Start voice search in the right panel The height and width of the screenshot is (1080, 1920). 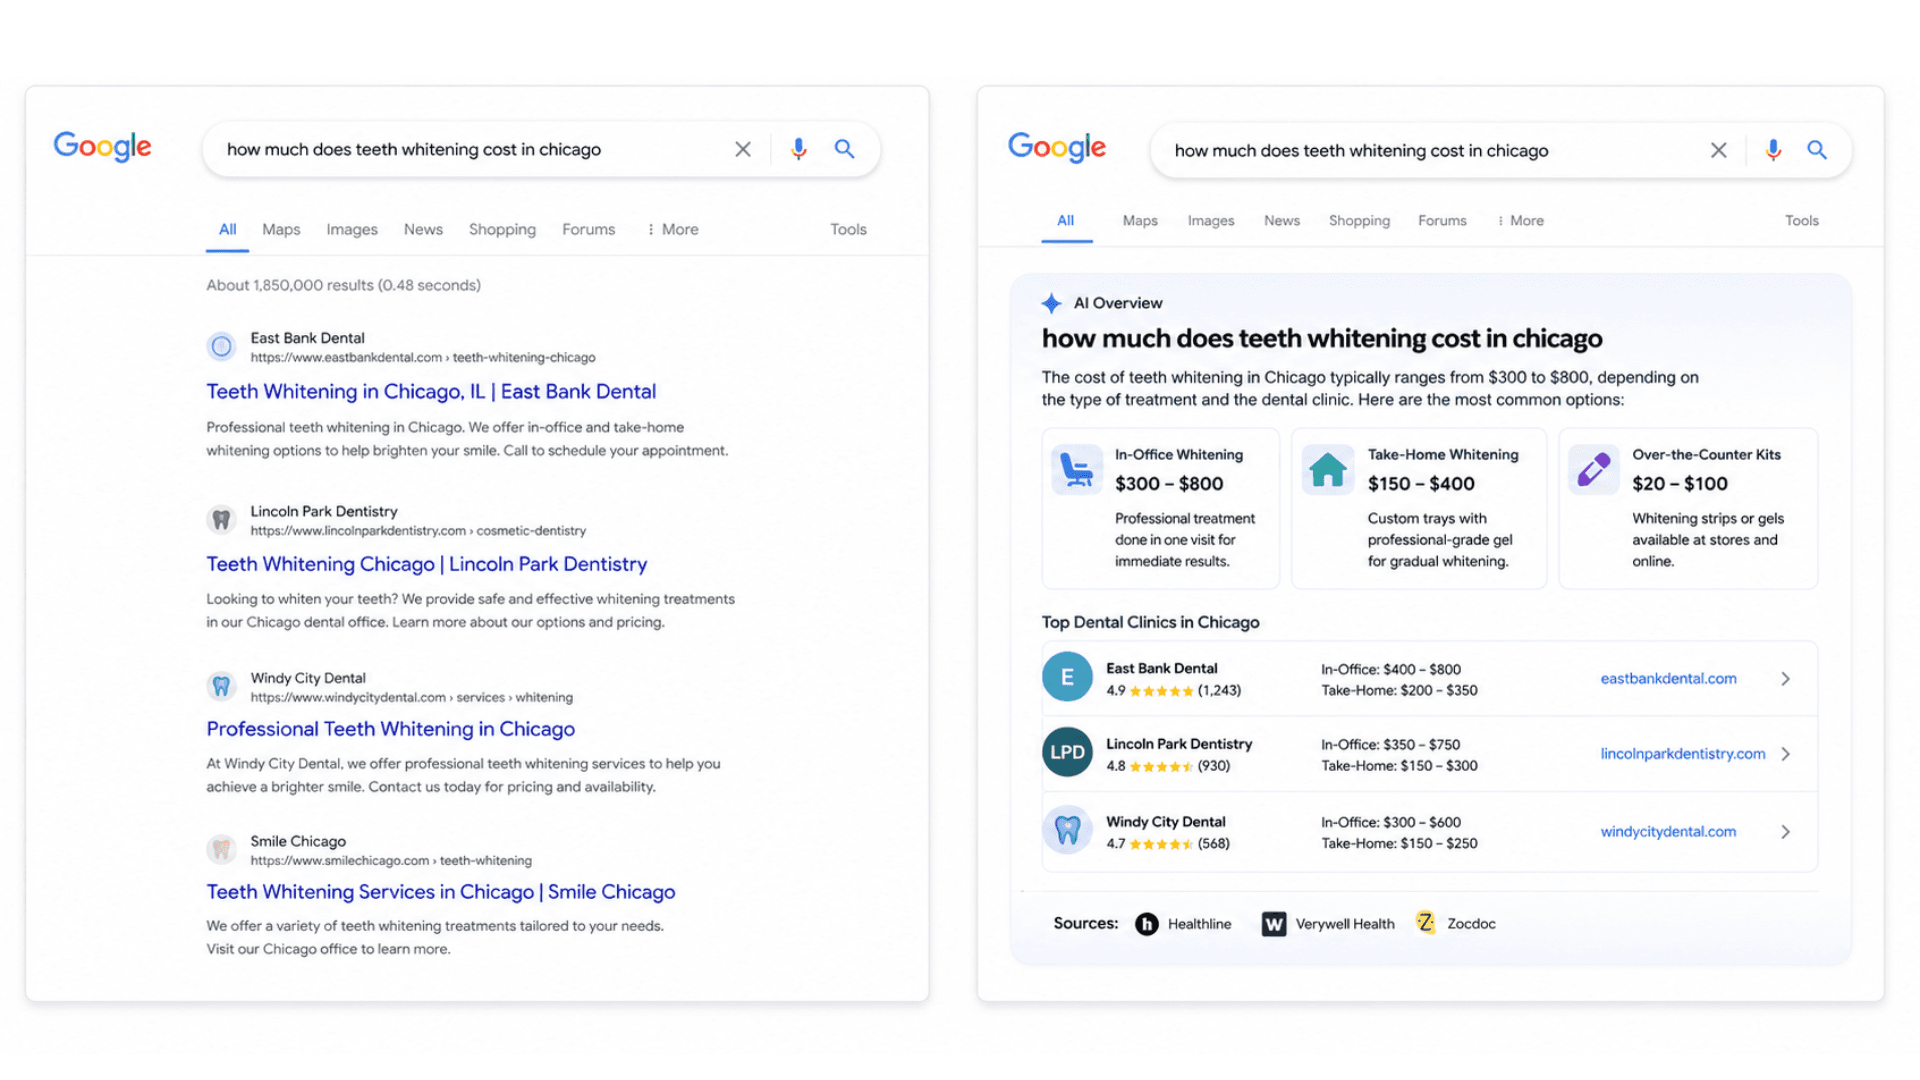tap(1773, 150)
